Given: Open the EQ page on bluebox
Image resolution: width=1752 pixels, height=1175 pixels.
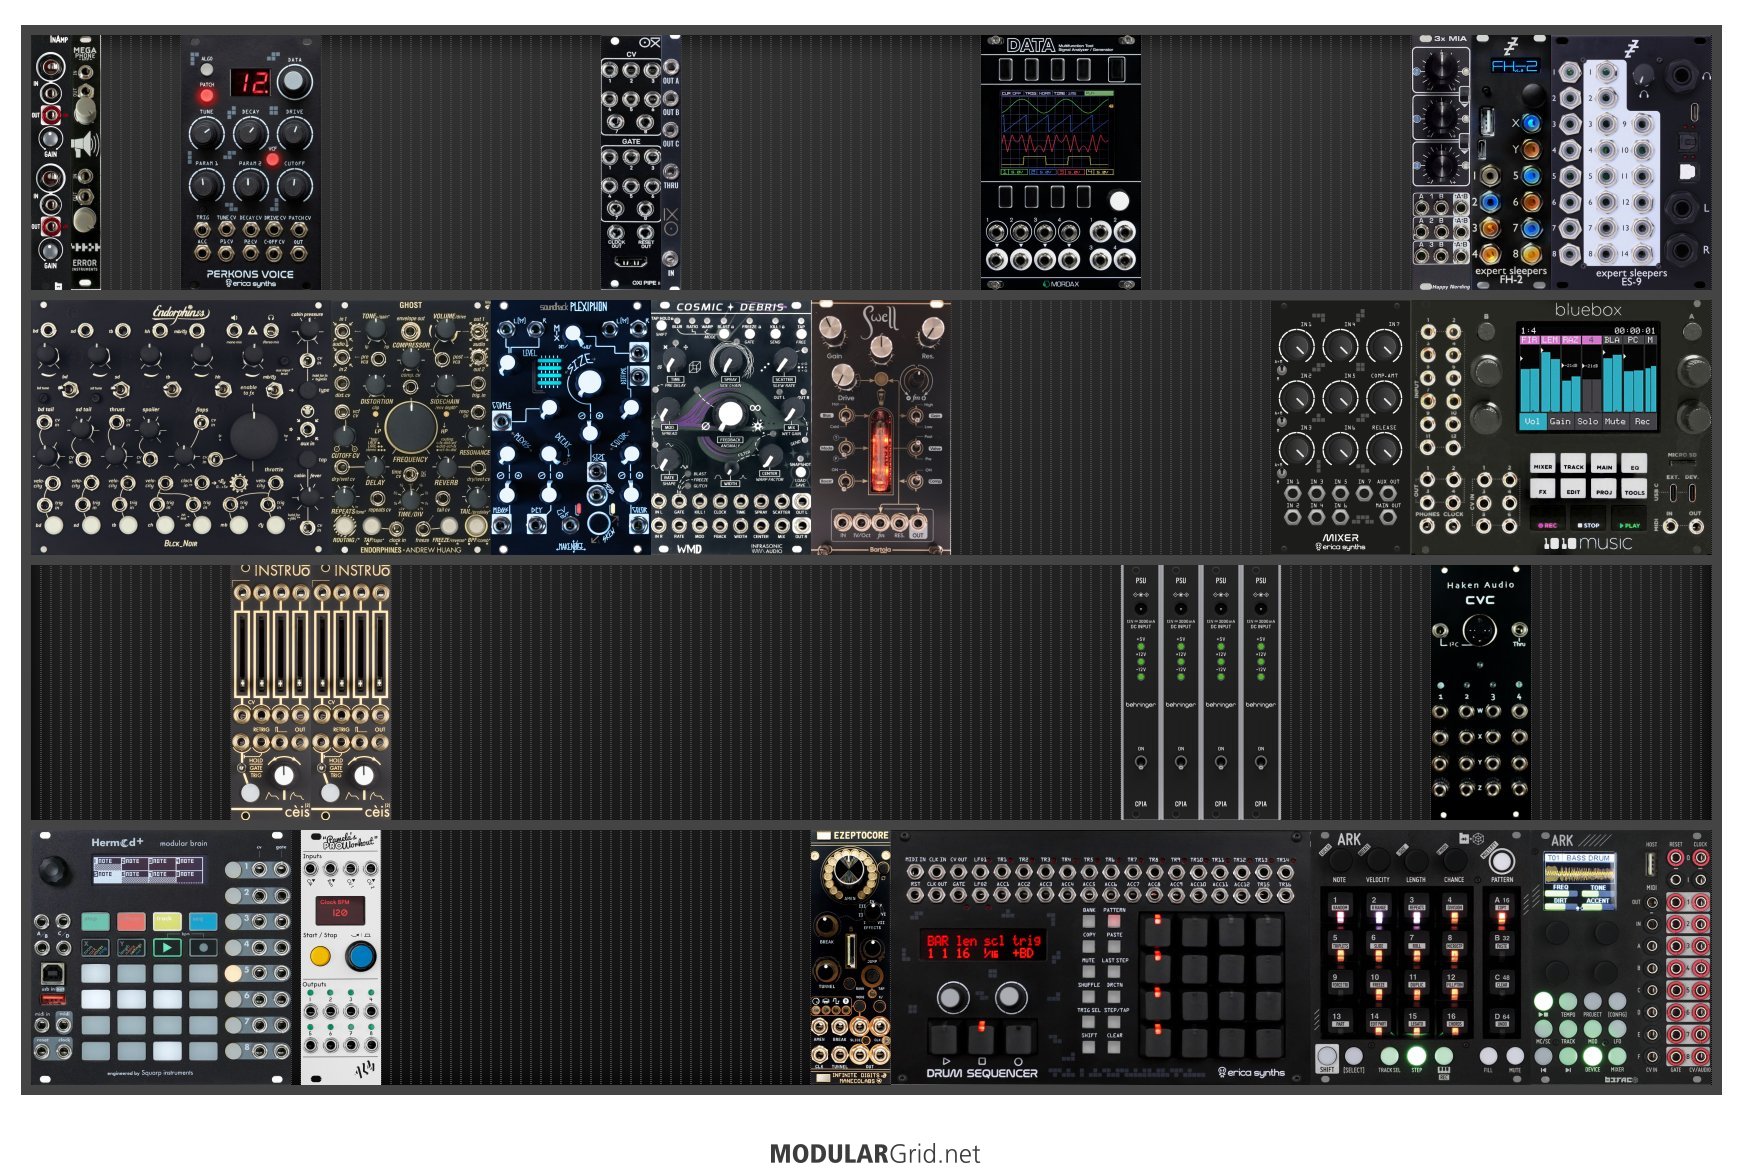Looking at the screenshot, I should (1635, 465).
